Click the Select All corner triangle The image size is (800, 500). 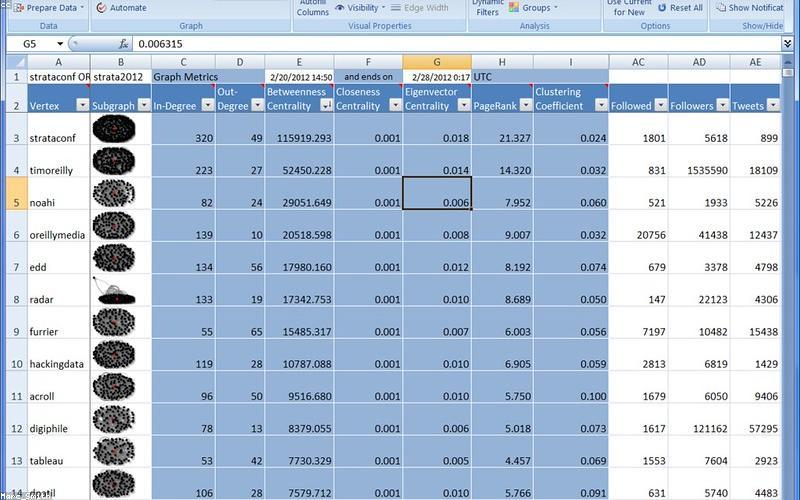coord(16,62)
